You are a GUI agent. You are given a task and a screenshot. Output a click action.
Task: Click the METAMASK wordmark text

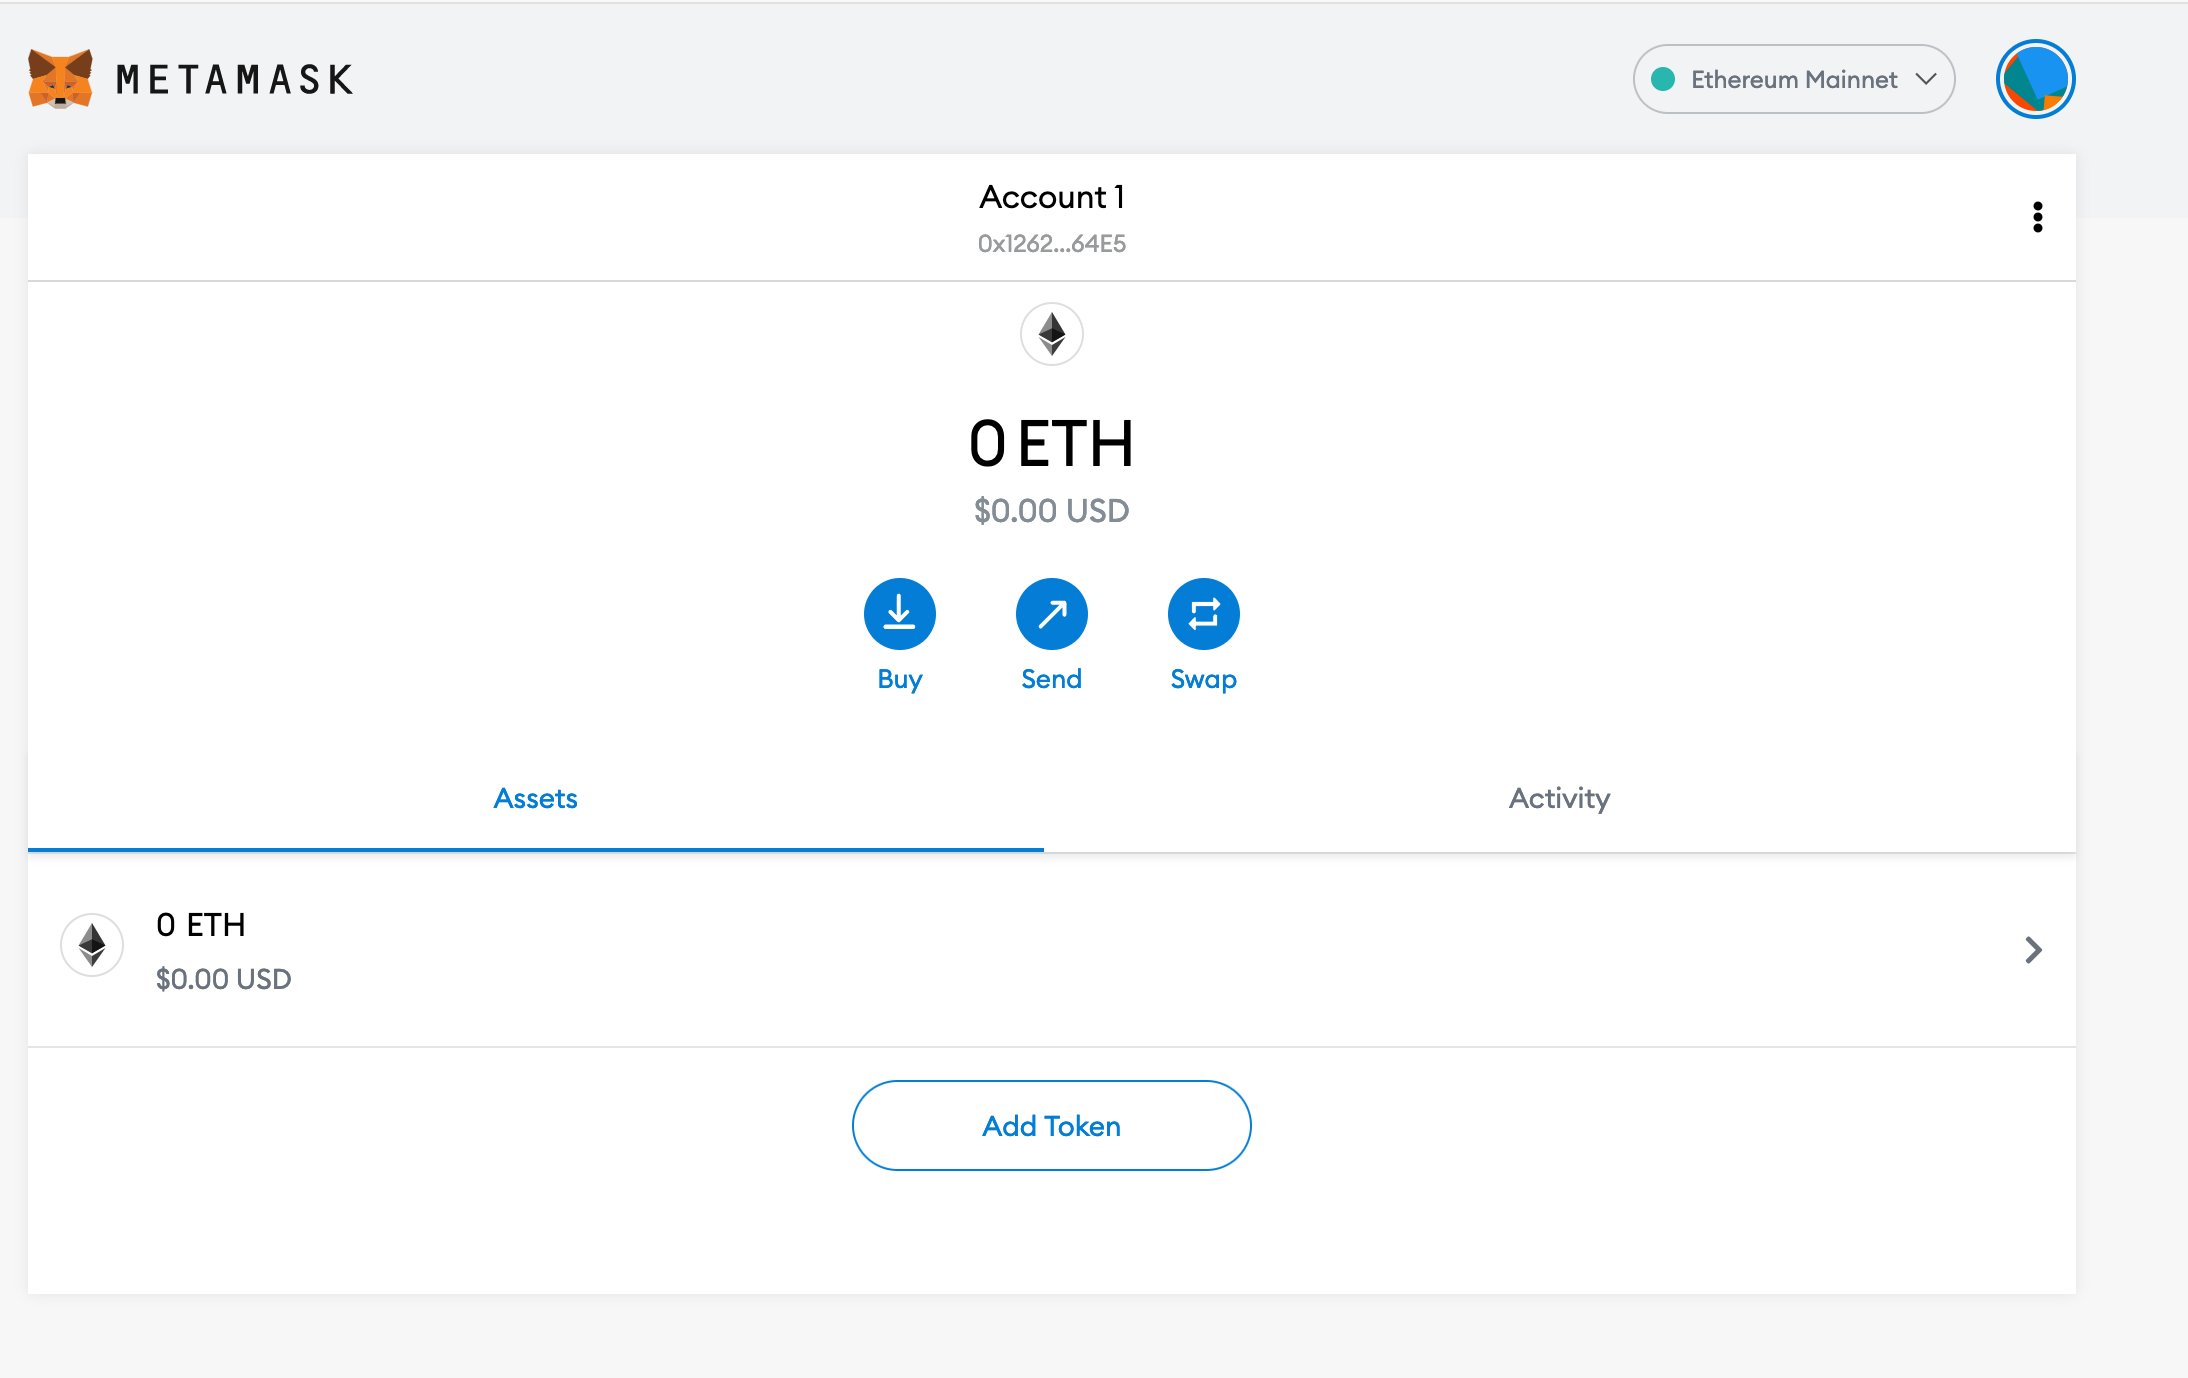point(235,79)
